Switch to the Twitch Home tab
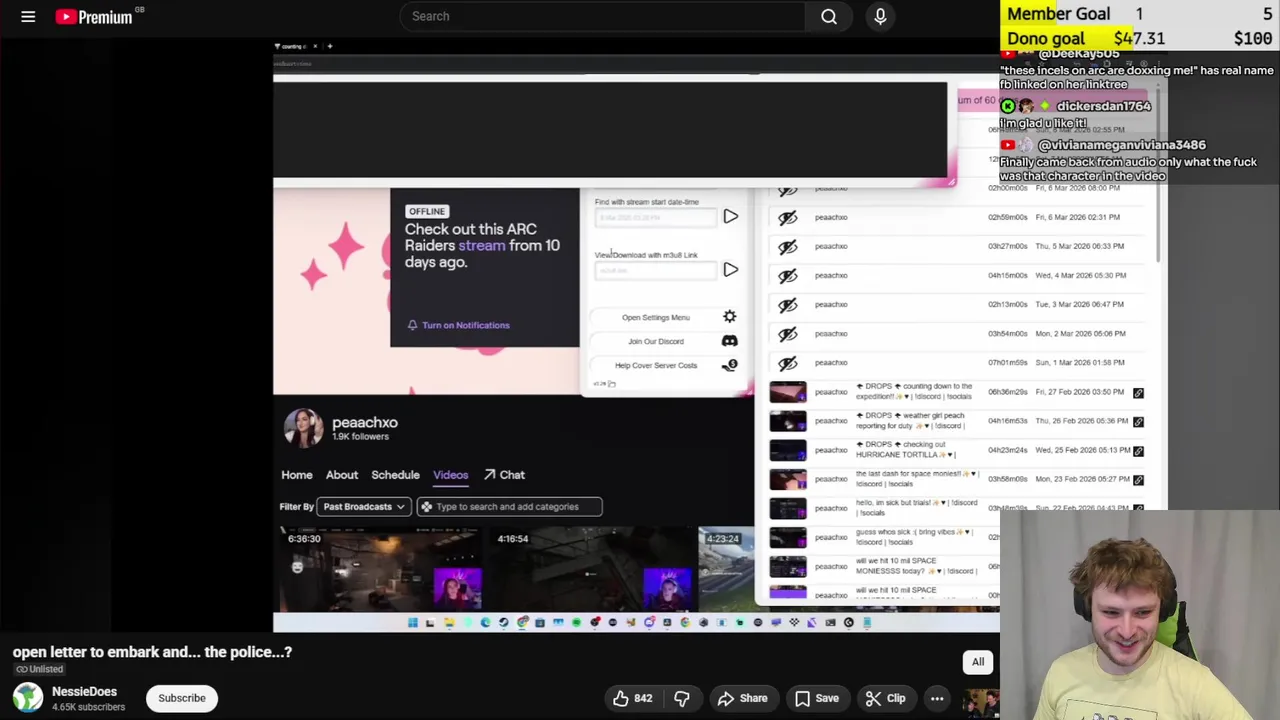The height and width of the screenshot is (720, 1280). click(x=297, y=475)
